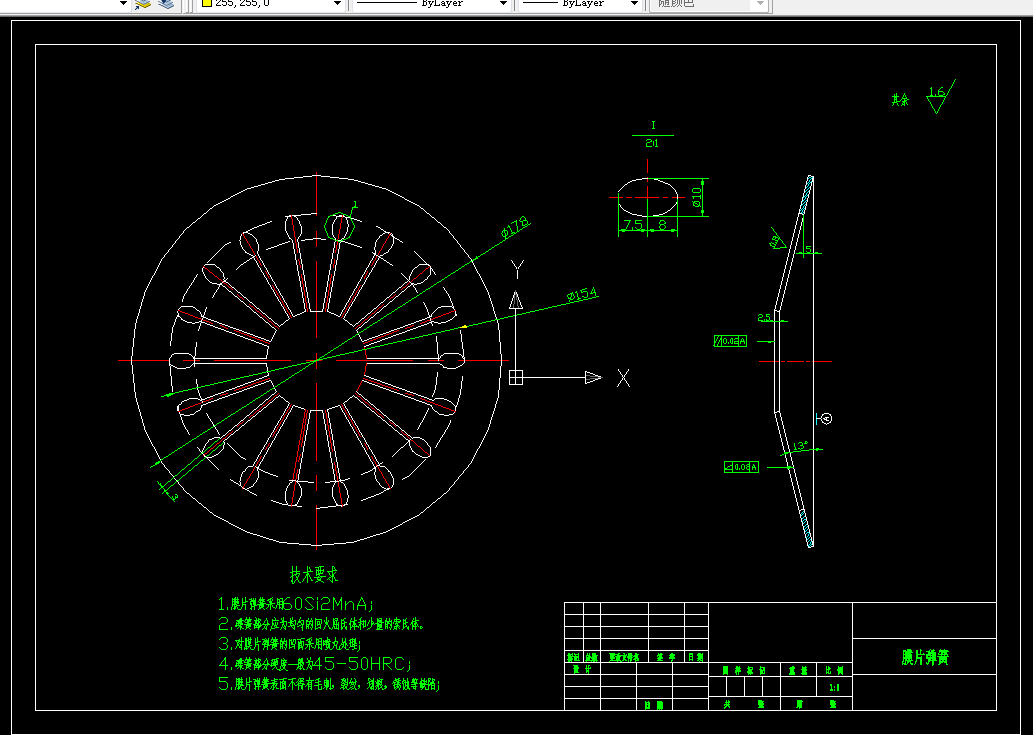Click the detail view label I
Viewport: 1033px width, 735px height.
[x=653, y=125]
